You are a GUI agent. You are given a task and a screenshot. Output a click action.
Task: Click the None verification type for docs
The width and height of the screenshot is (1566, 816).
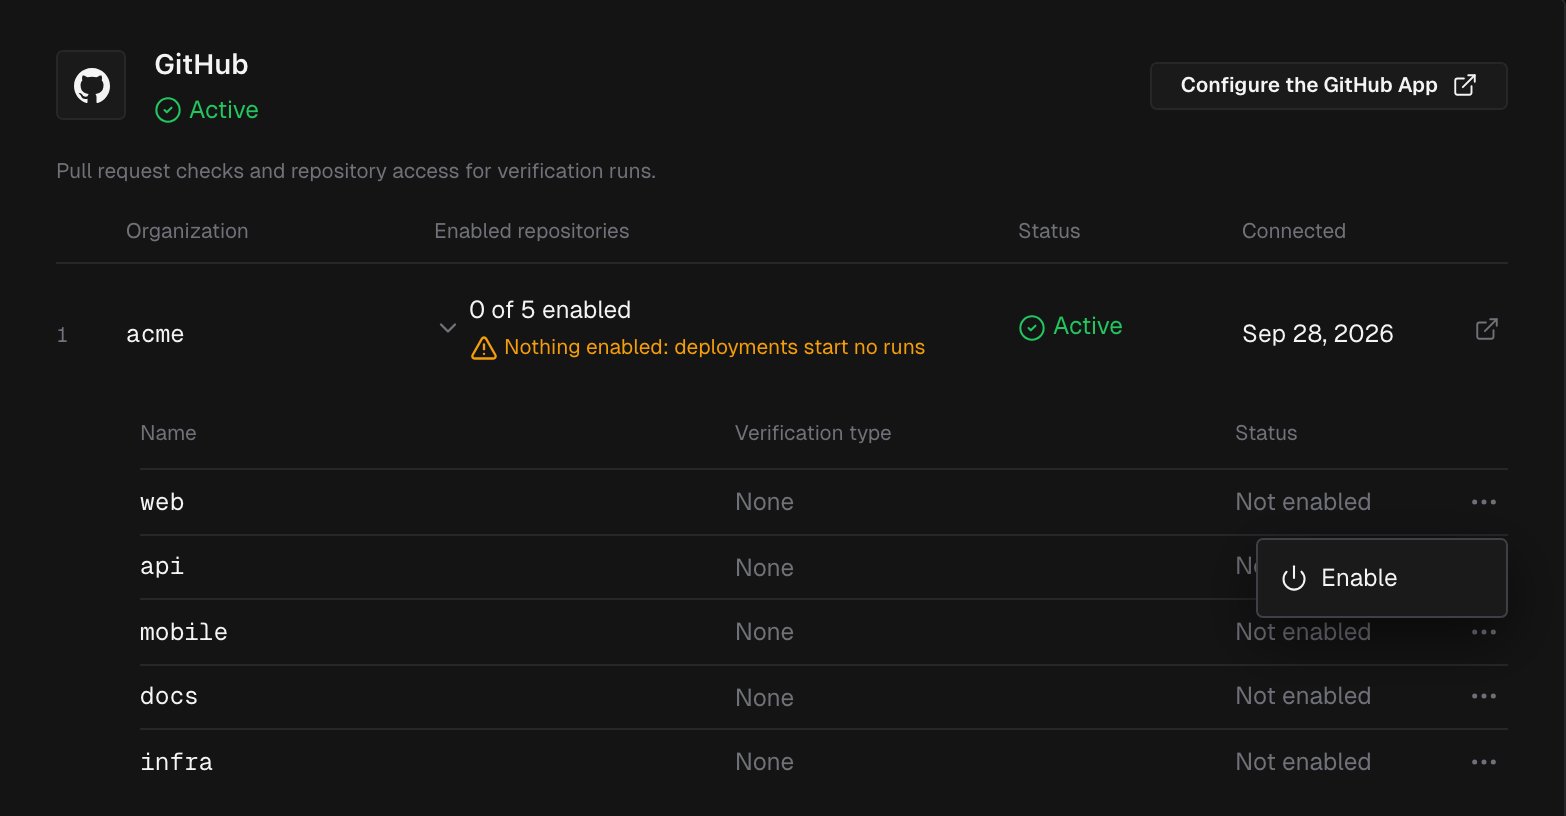coord(764,698)
